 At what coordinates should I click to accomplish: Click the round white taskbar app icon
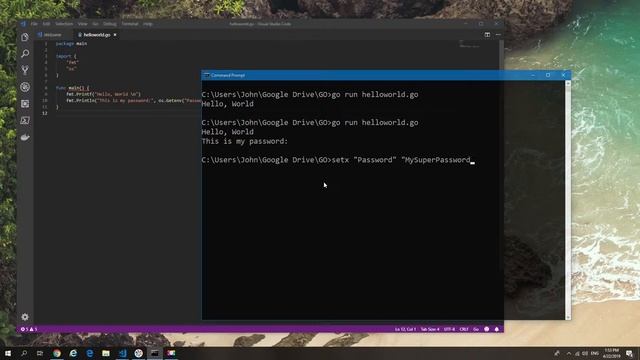pos(138,353)
